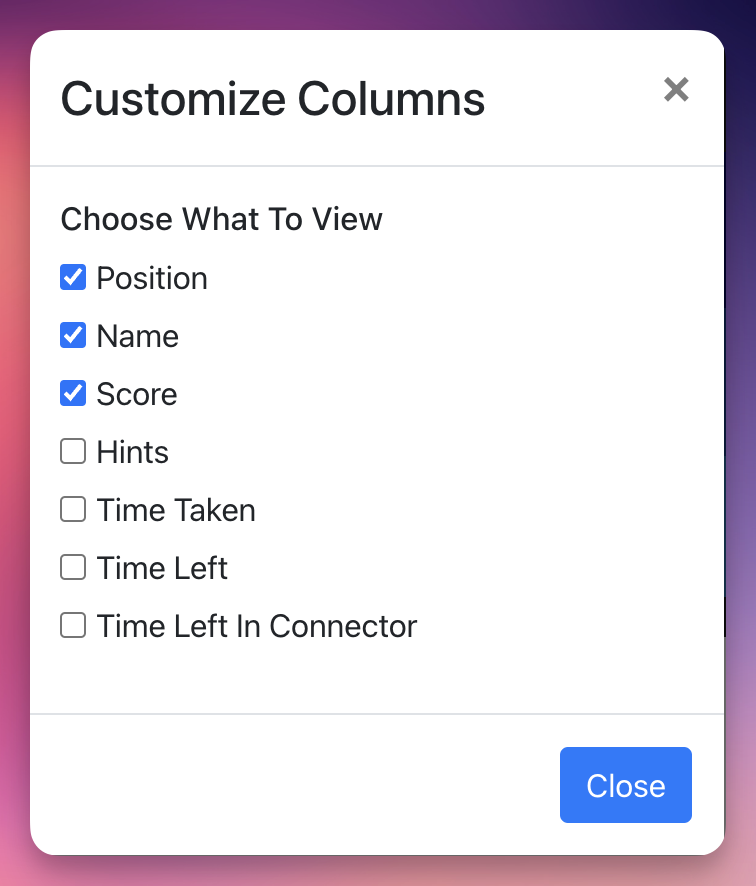Click the "Time Left" label text
This screenshot has width=756, height=886.
coord(162,568)
